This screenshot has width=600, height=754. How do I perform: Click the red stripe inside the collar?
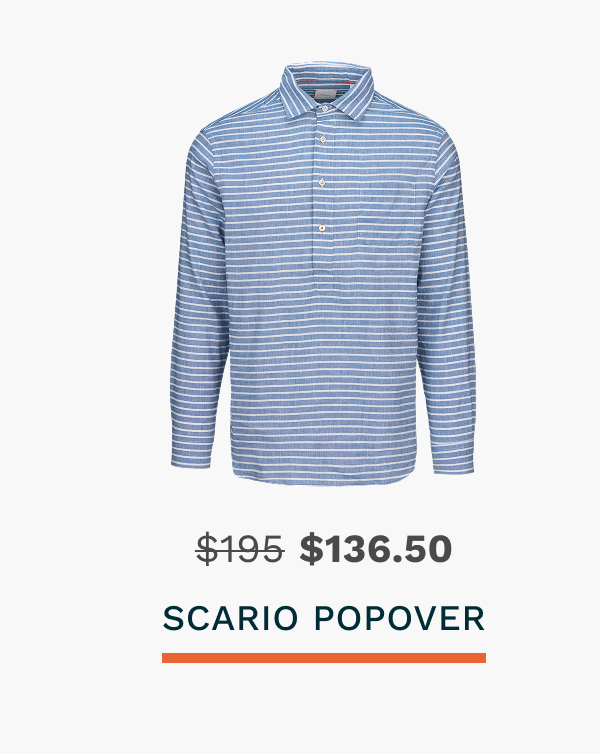pyautogui.click(x=326, y=82)
